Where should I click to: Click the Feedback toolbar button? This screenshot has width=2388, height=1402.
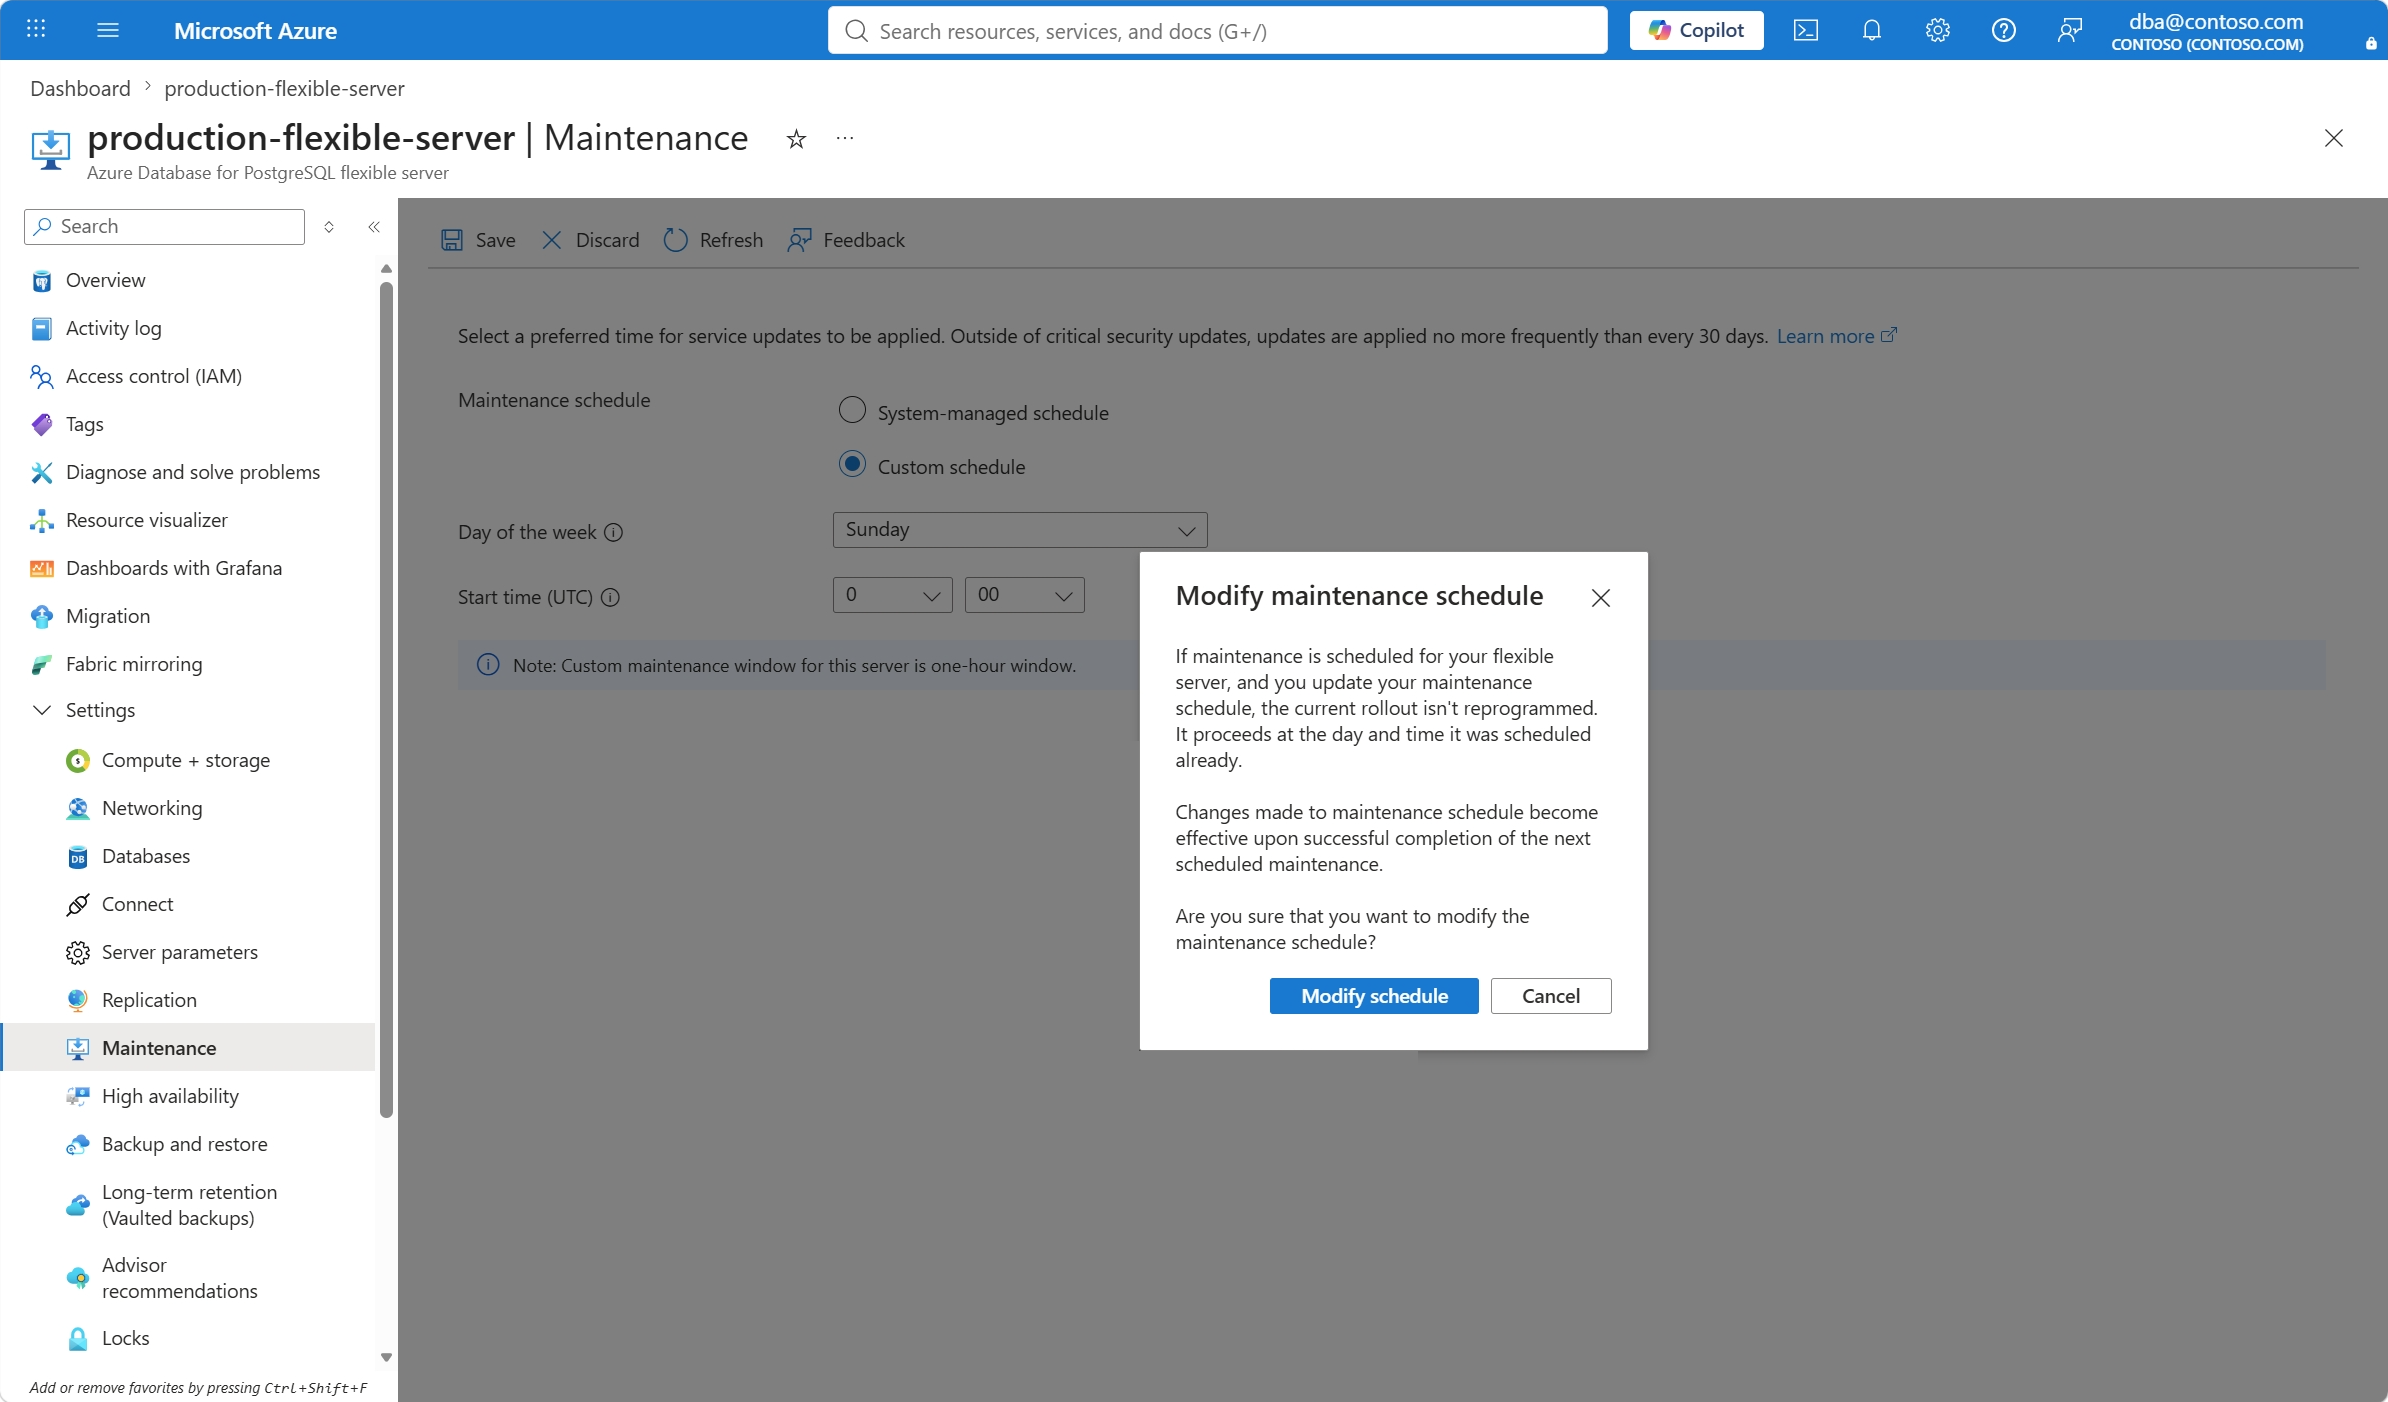(x=846, y=240)
